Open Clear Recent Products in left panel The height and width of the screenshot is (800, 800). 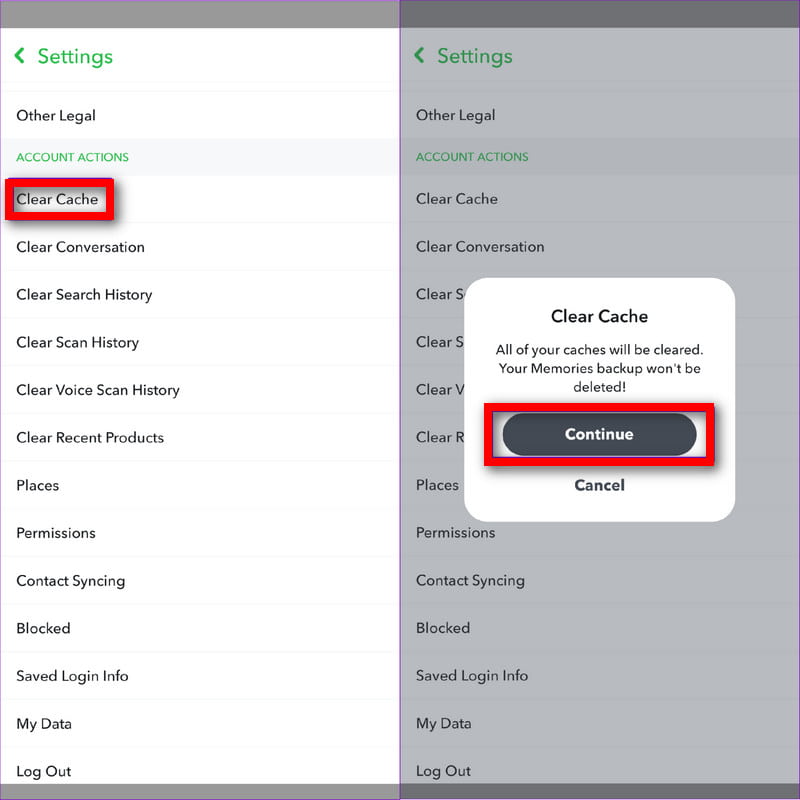90,438
